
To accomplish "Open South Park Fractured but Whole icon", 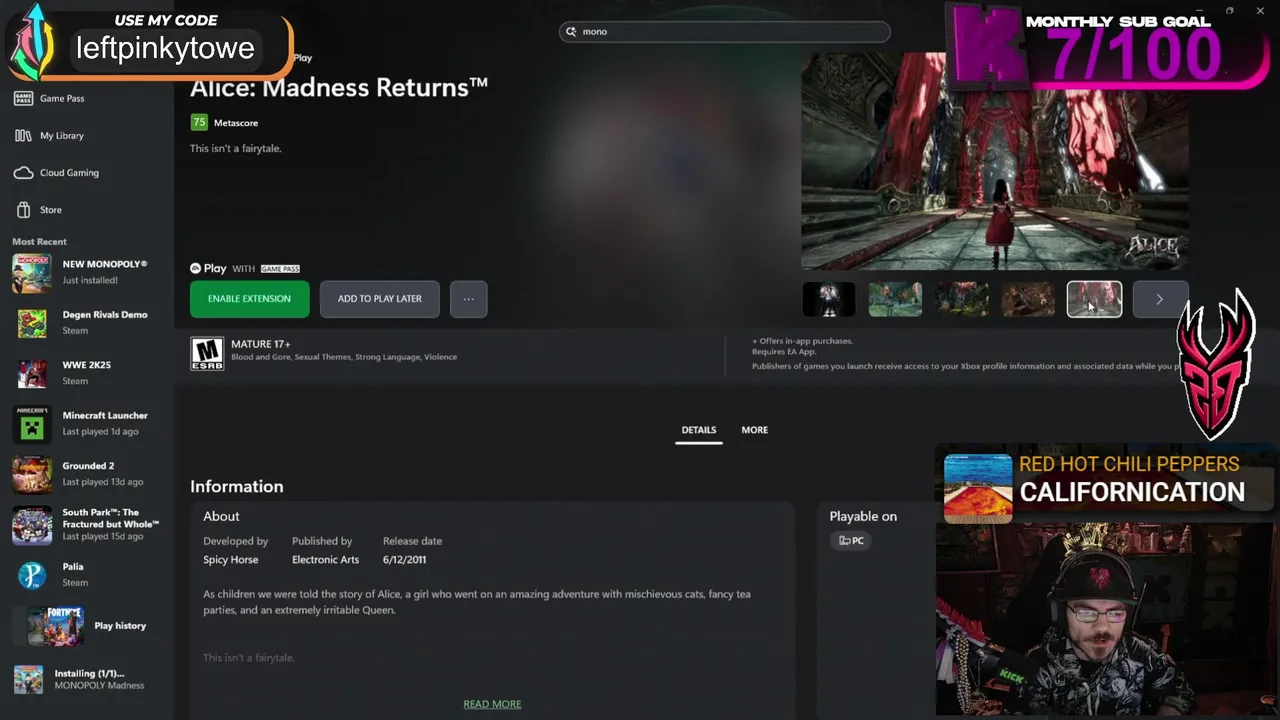I will [32, 525].
